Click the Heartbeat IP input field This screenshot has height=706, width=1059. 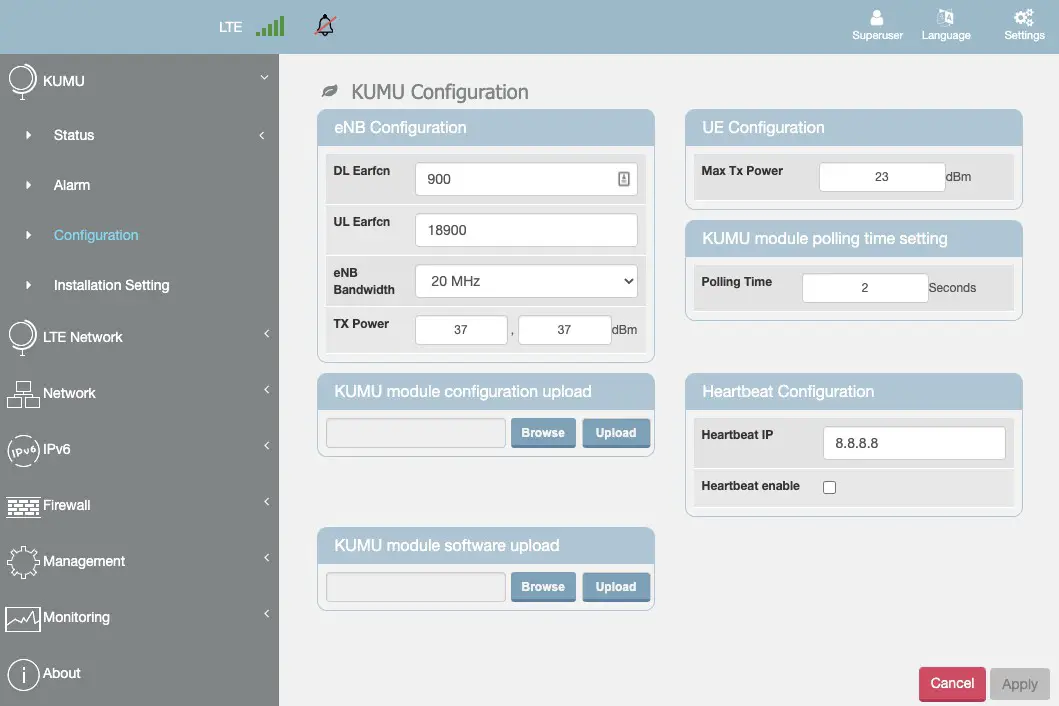913,443
